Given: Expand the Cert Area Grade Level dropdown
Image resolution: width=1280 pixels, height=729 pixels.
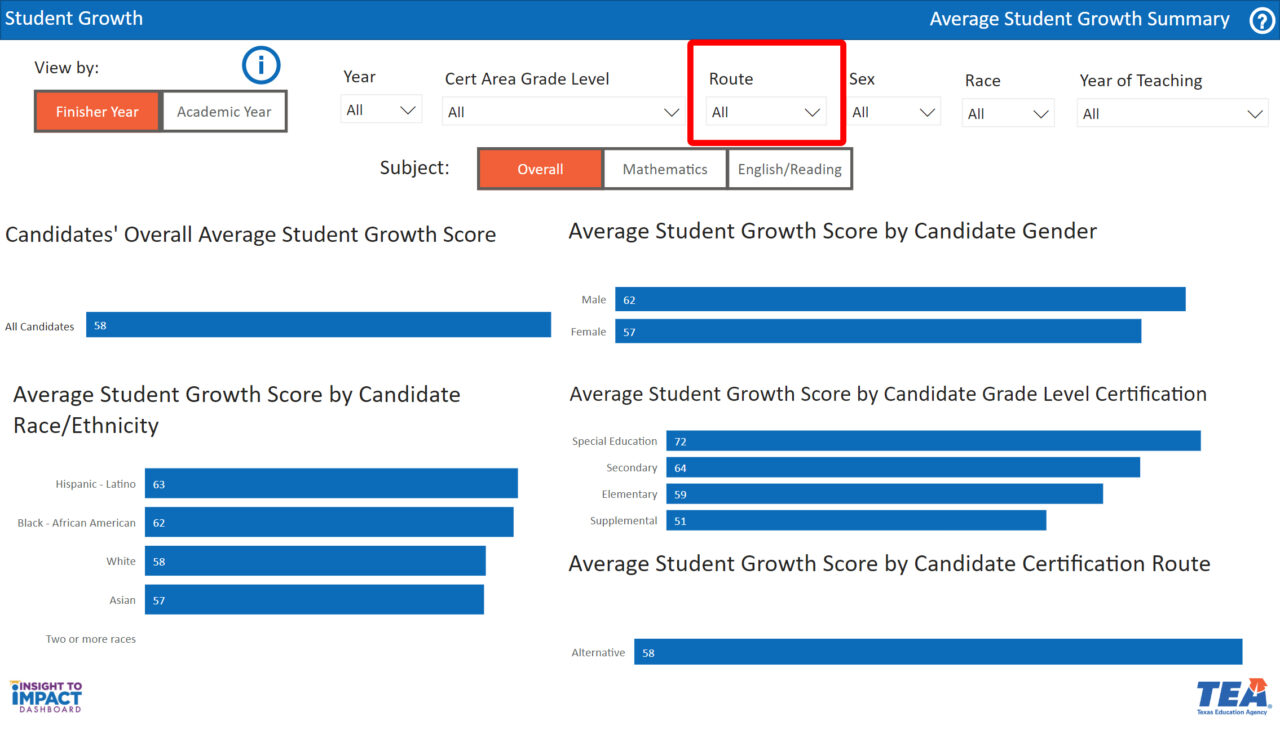Looking at the screenshot, I should tap(563, 112).
